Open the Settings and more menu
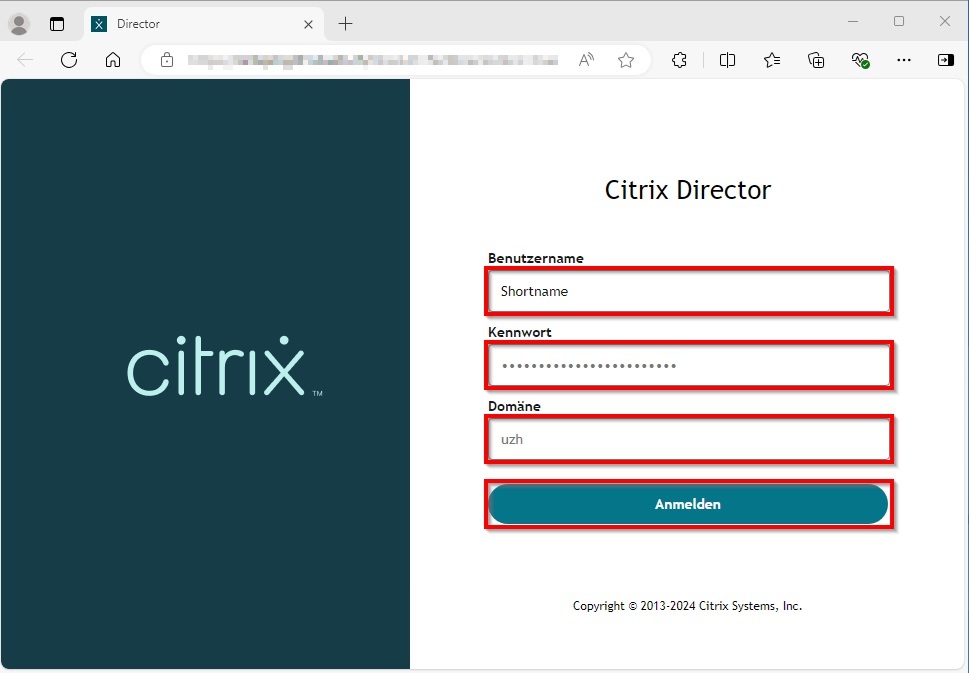Viewport: 969px width, 673px height. point(904,60)
